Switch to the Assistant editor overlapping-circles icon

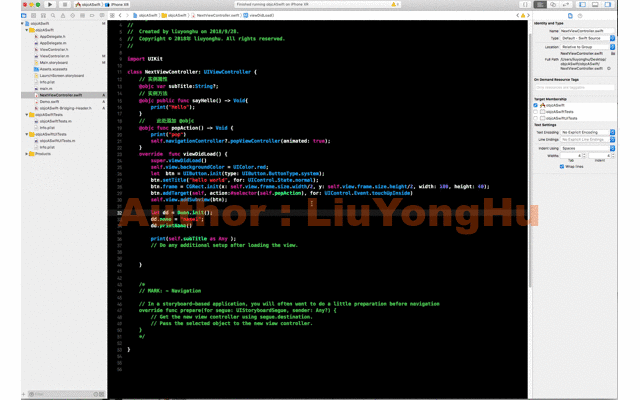553,4
